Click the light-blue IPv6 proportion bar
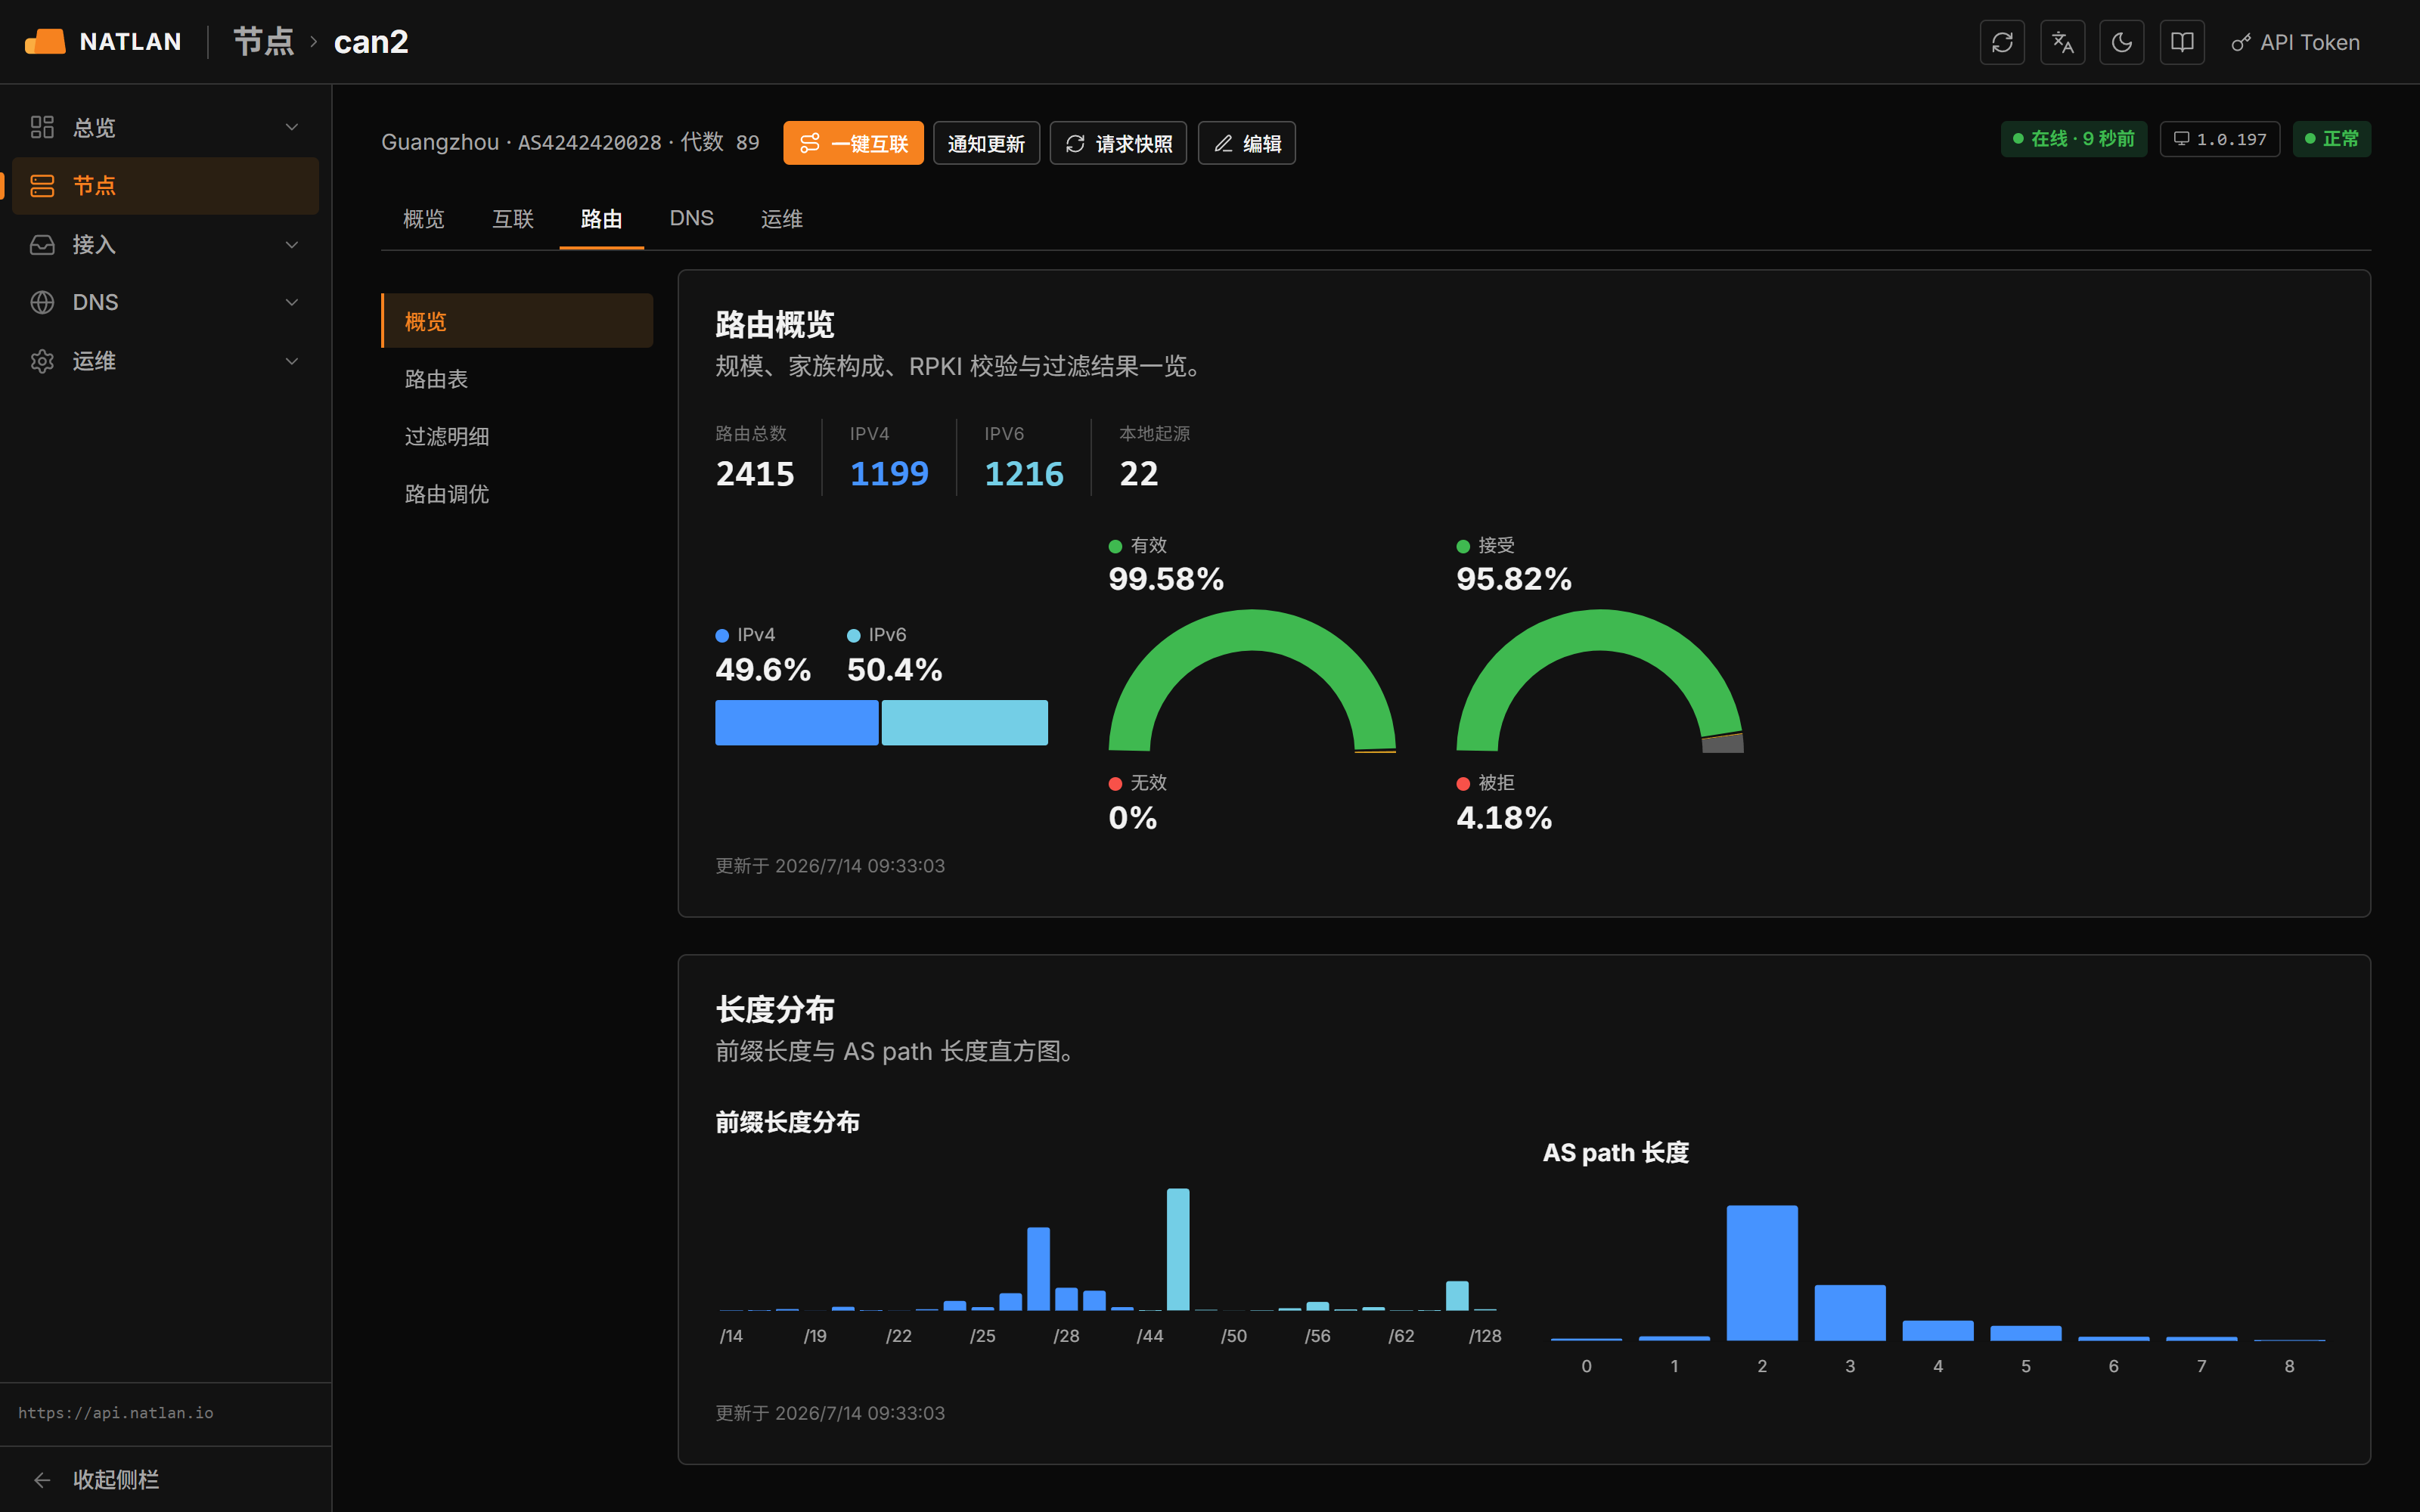 pyautogui.click(x=965, y=722)
